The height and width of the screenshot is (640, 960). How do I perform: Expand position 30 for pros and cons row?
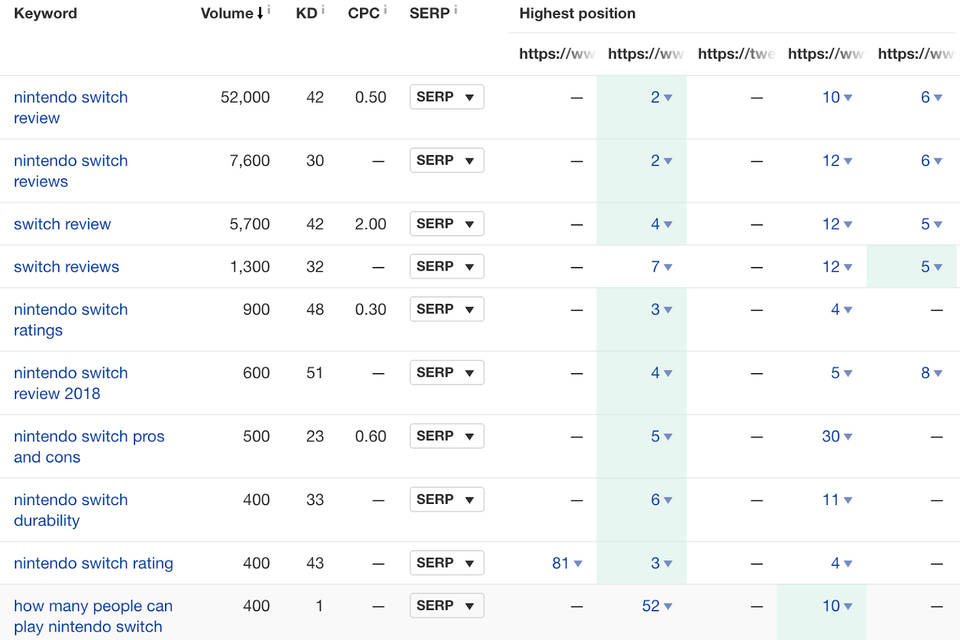coord(837,437)
